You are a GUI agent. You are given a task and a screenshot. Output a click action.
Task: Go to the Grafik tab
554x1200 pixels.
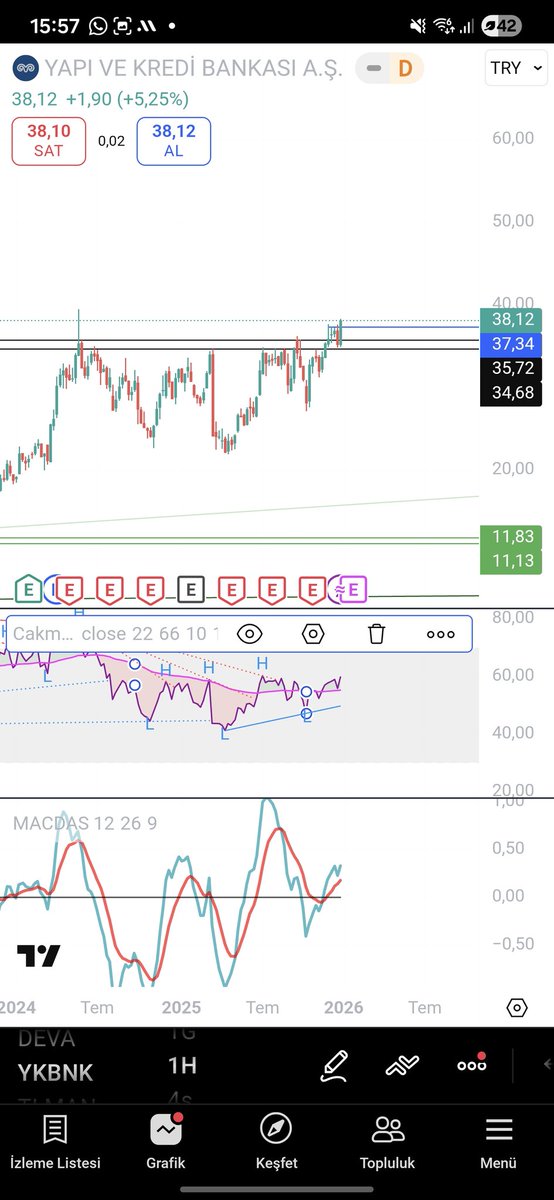tap(166, 1142)
